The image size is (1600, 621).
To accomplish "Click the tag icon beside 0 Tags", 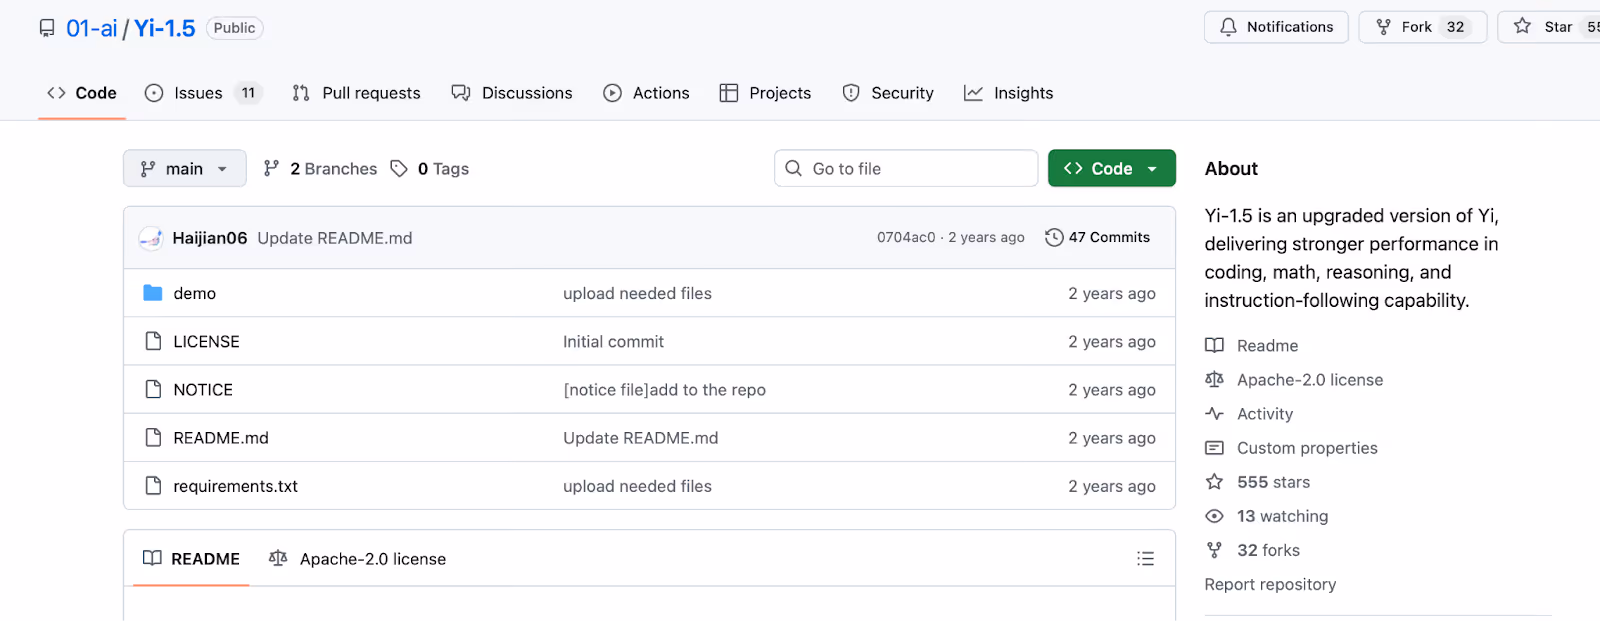I will pyautogui.click(x=399, y=169).
